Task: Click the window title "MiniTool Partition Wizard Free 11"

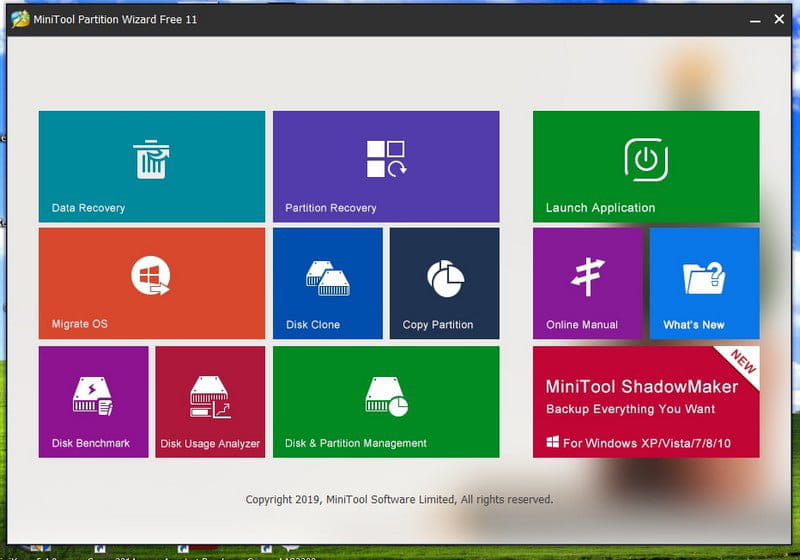Action: point(115,20)
